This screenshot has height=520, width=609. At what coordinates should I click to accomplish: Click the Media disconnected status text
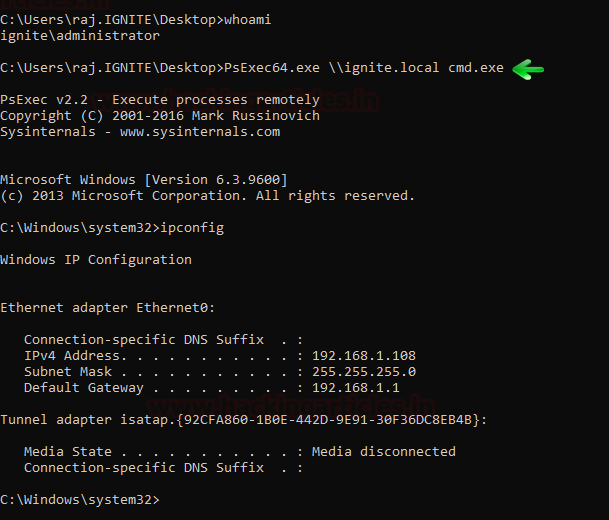tap(383, 452)
